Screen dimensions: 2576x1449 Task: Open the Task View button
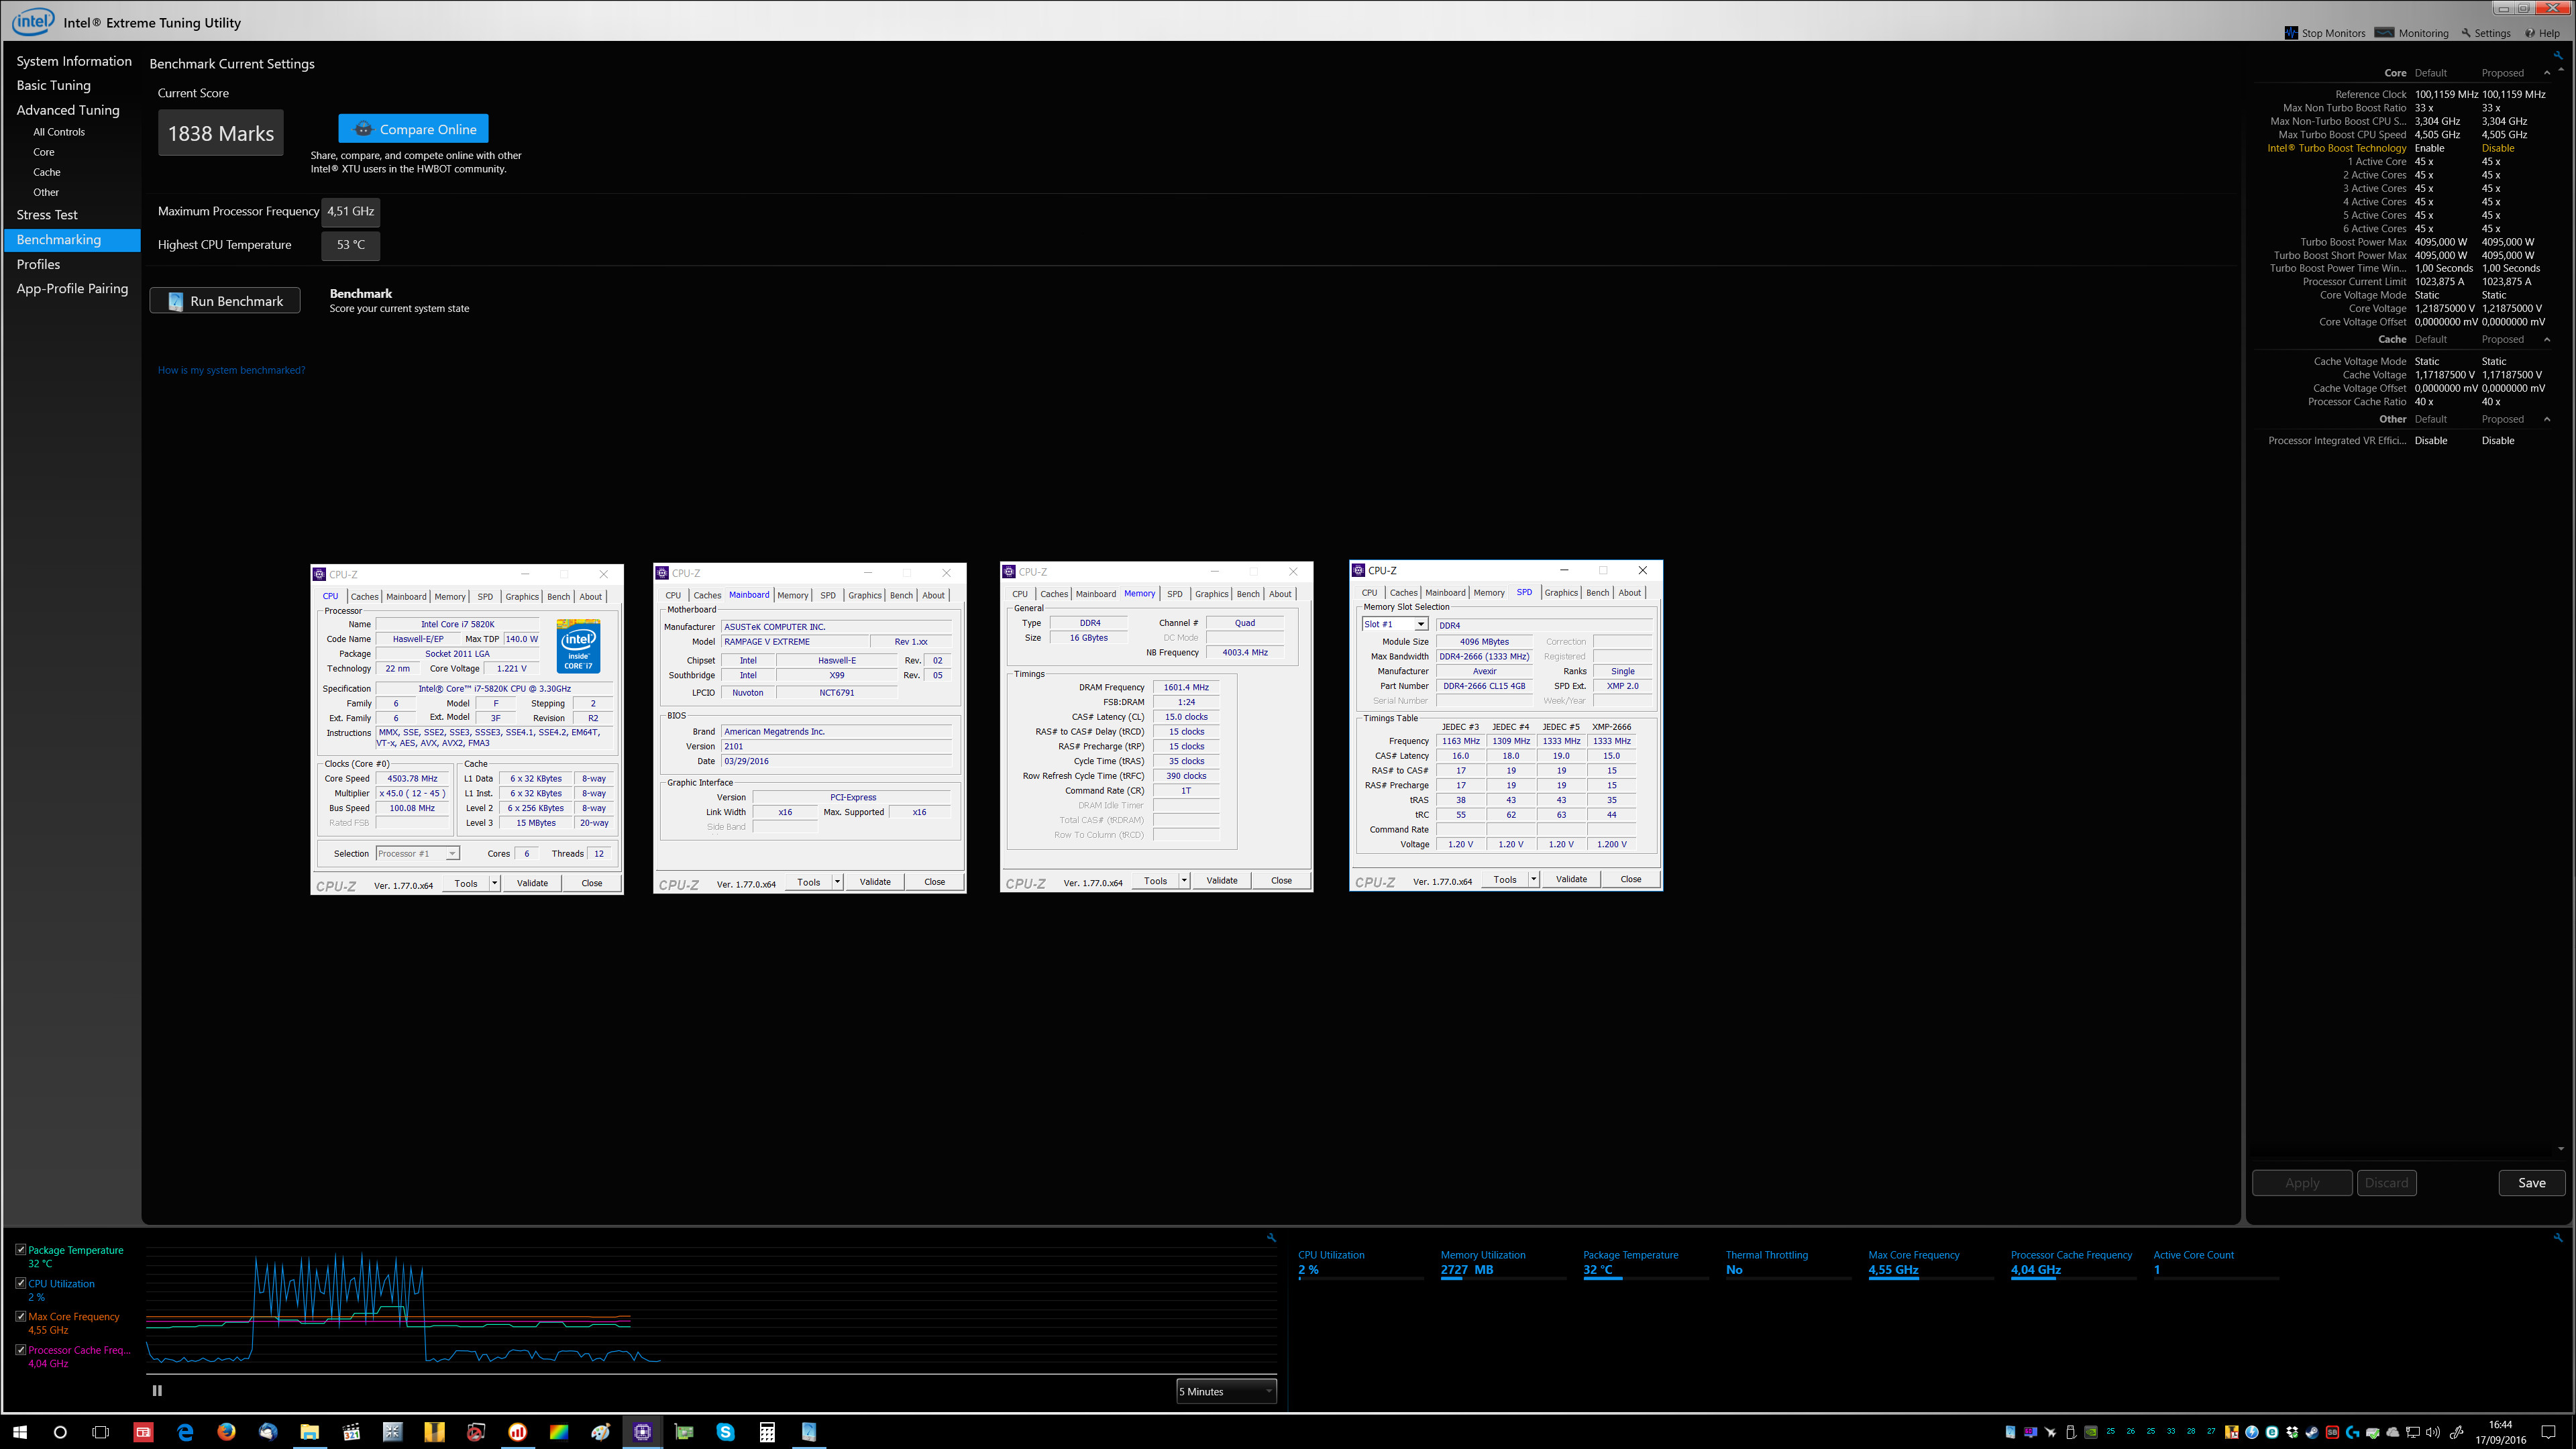click(100, 1432)
